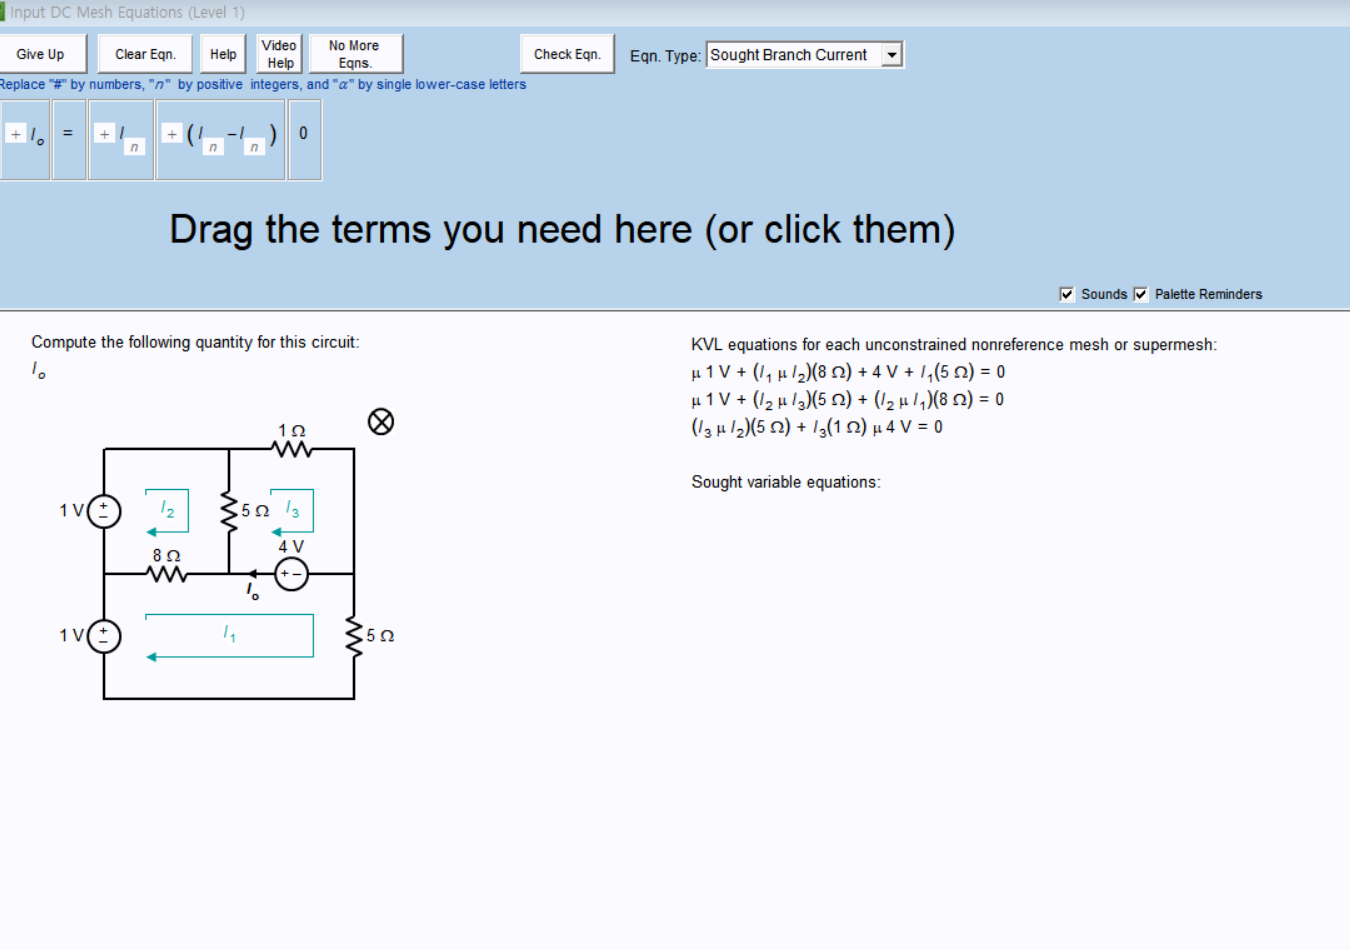Image resolution: width=1350 pixels, height=950 pixels.
Task: Open the Eqn. Type dropdown
Action: click(892, 54)
